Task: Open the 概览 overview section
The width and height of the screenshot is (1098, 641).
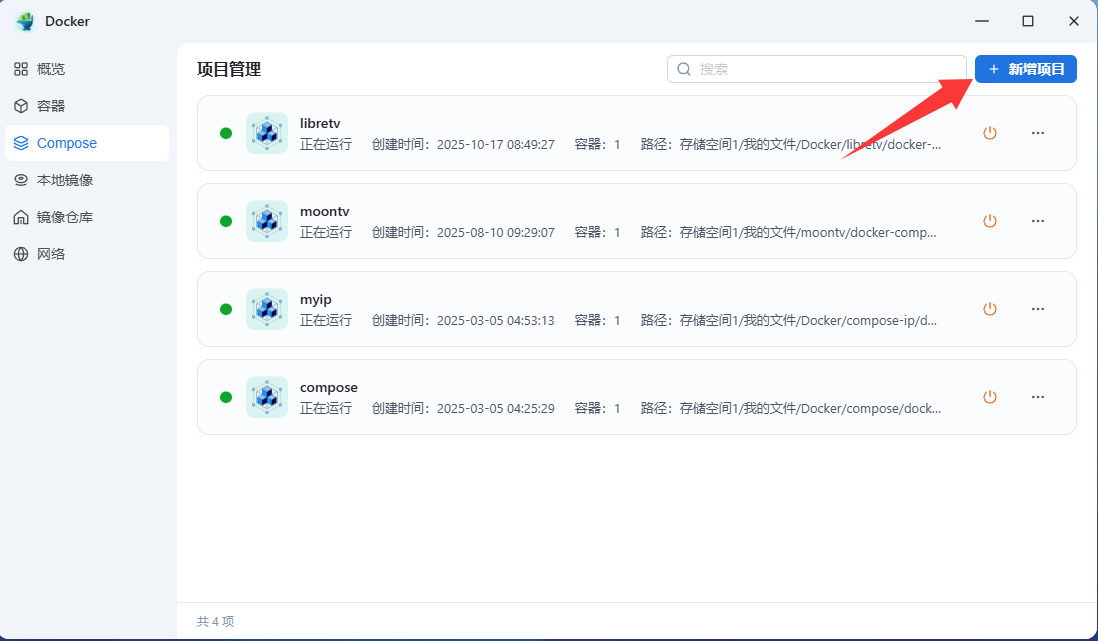Action: tap(87, 69)
